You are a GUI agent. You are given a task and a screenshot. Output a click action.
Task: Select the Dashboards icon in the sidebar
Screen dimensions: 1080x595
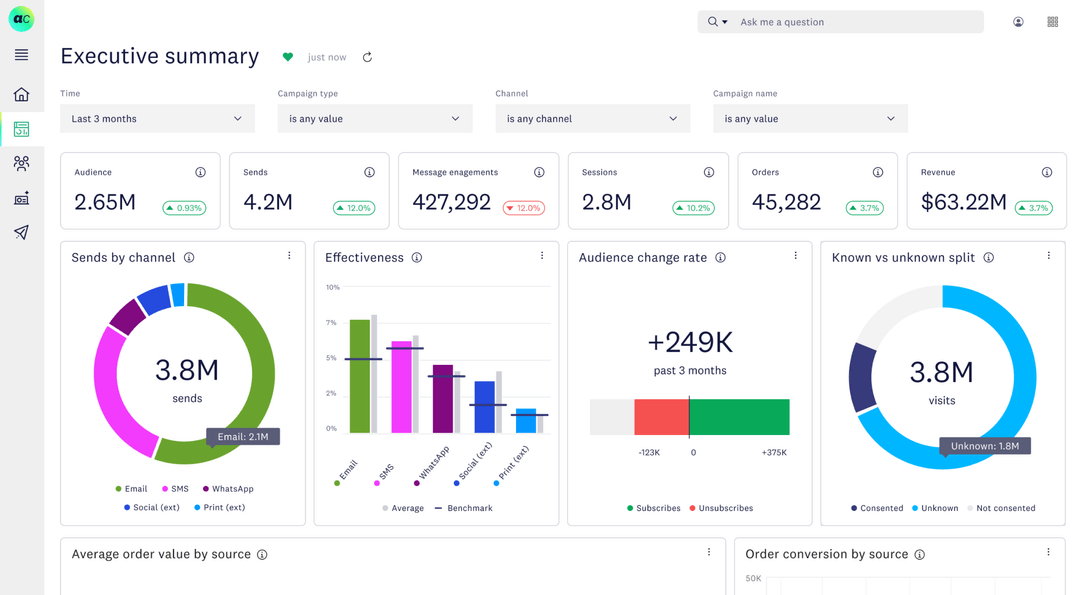pyautogui.click(x=22, y=129)
